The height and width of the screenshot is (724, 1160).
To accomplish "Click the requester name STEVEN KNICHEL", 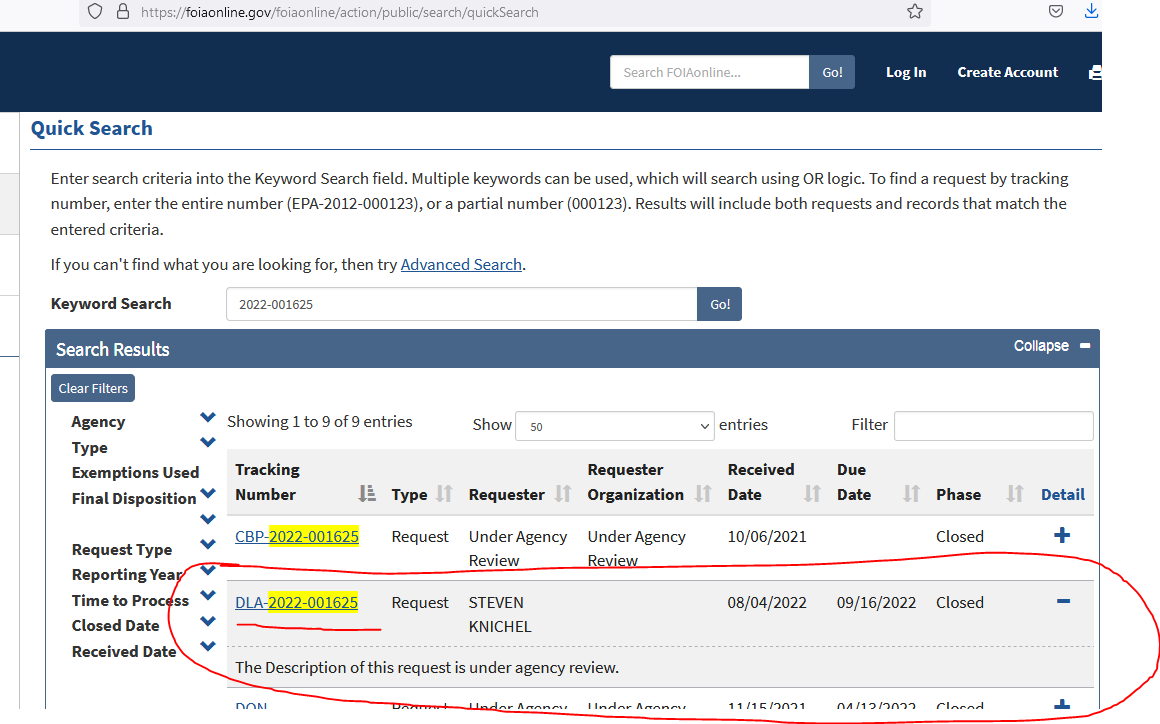I will point(500,615).
